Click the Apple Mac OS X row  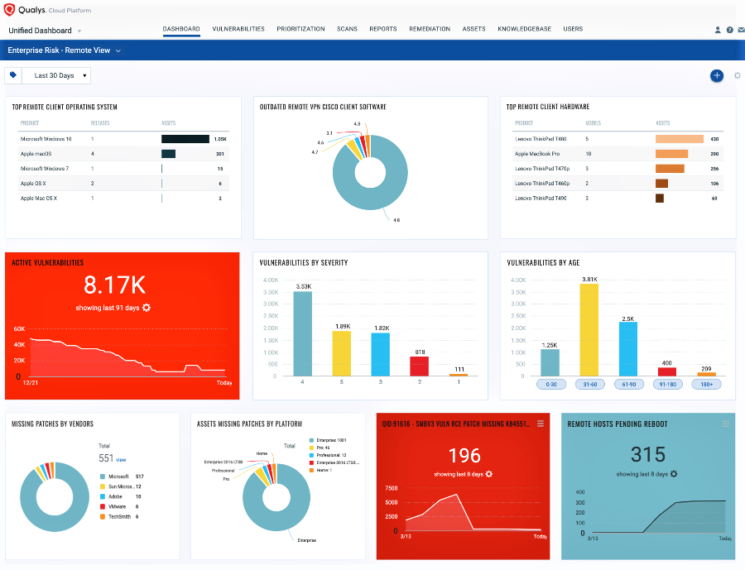point(123,198)
